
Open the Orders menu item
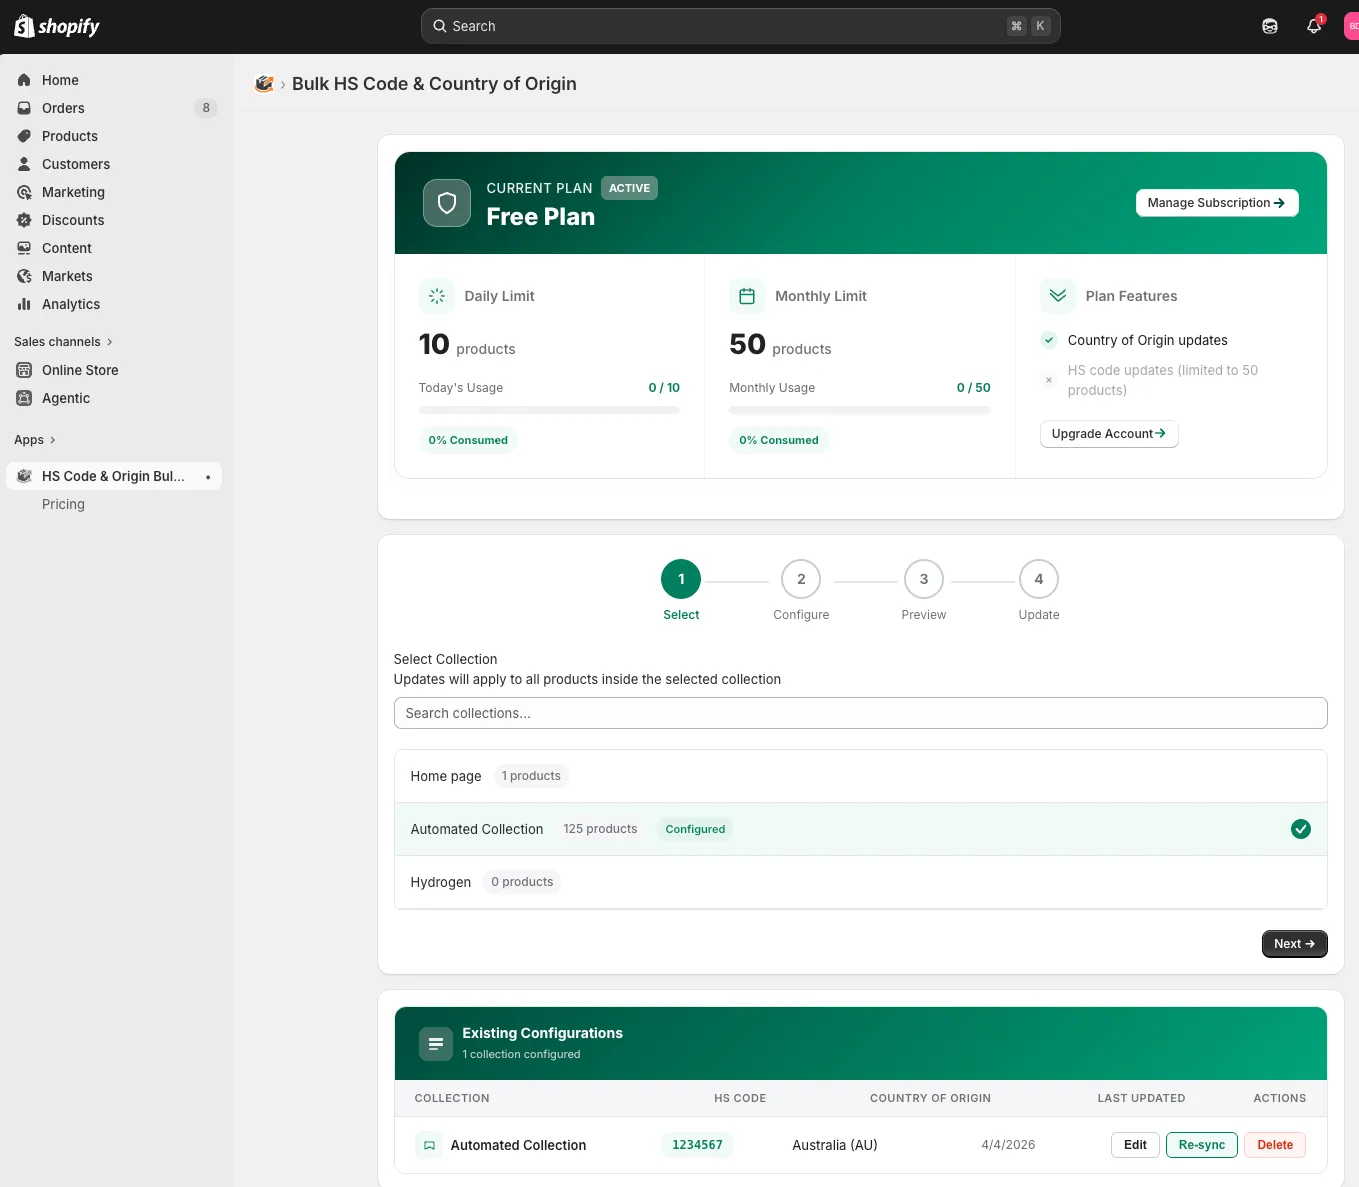point(114,108)
